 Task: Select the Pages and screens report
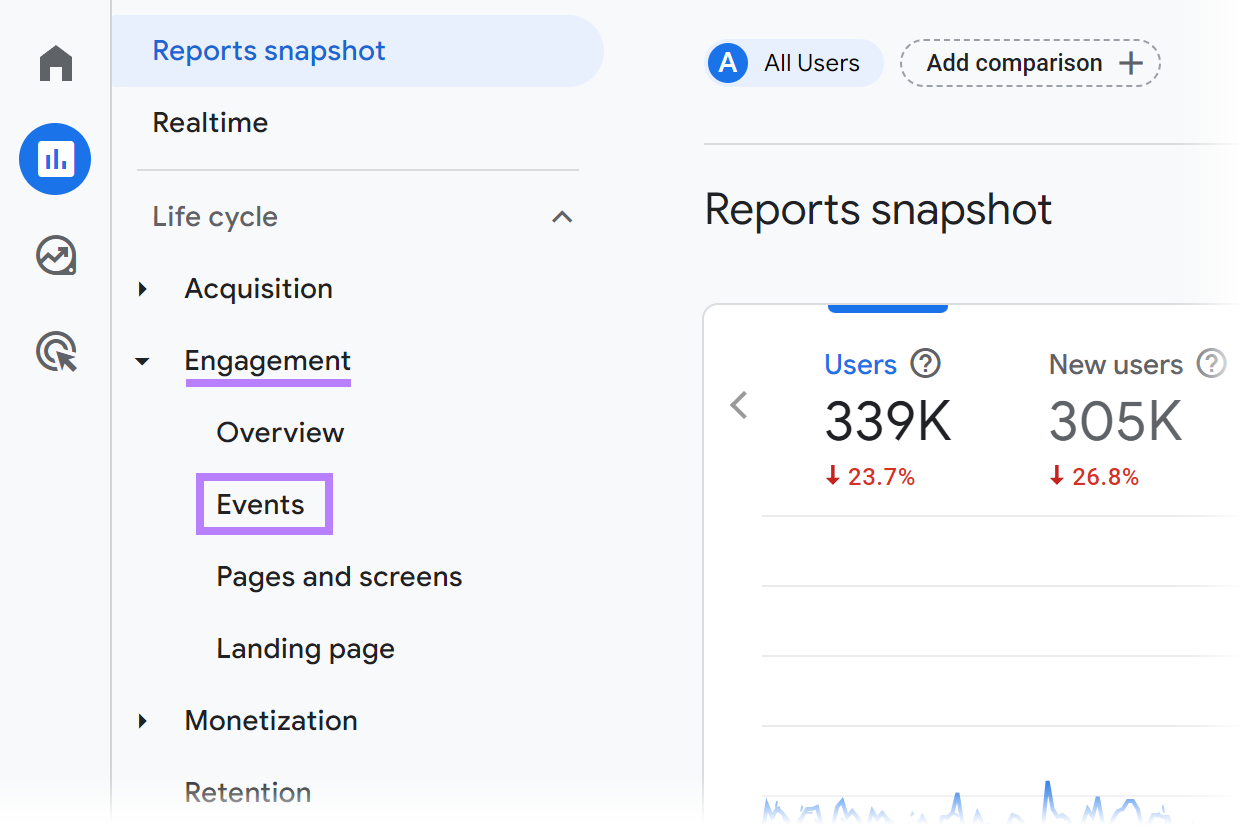tap(338, 576)
